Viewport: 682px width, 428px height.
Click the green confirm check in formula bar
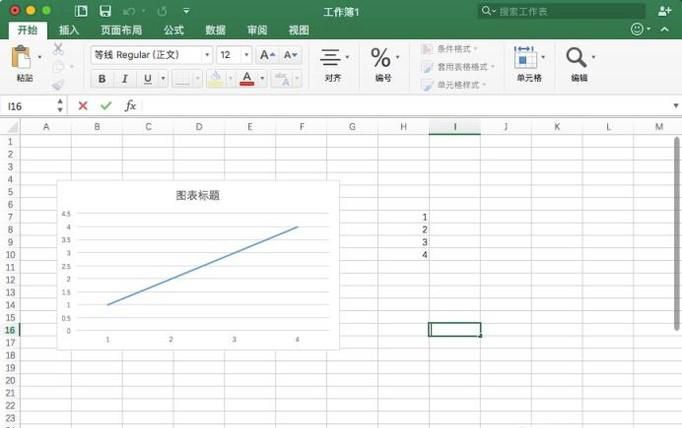click(106, 106)
